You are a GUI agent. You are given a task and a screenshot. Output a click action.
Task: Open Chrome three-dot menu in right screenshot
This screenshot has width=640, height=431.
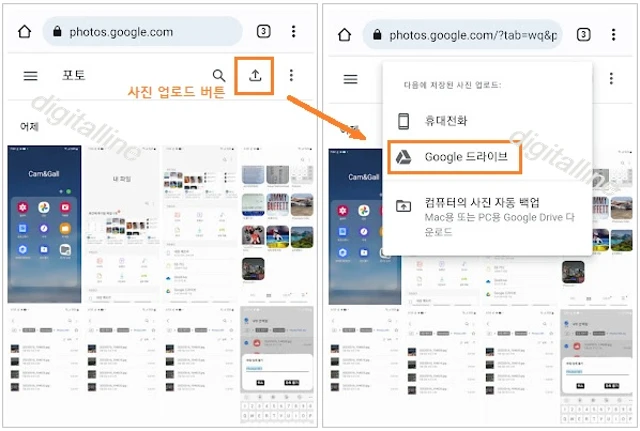(613, 35)
